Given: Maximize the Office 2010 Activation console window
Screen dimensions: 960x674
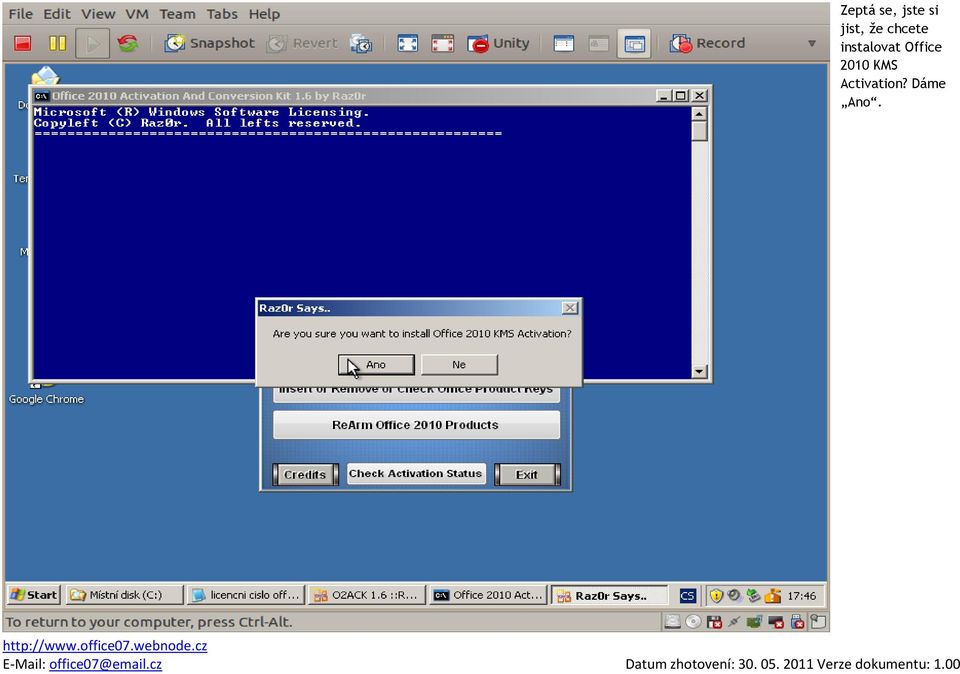Looking at the screenshot, I should point(680,95).
